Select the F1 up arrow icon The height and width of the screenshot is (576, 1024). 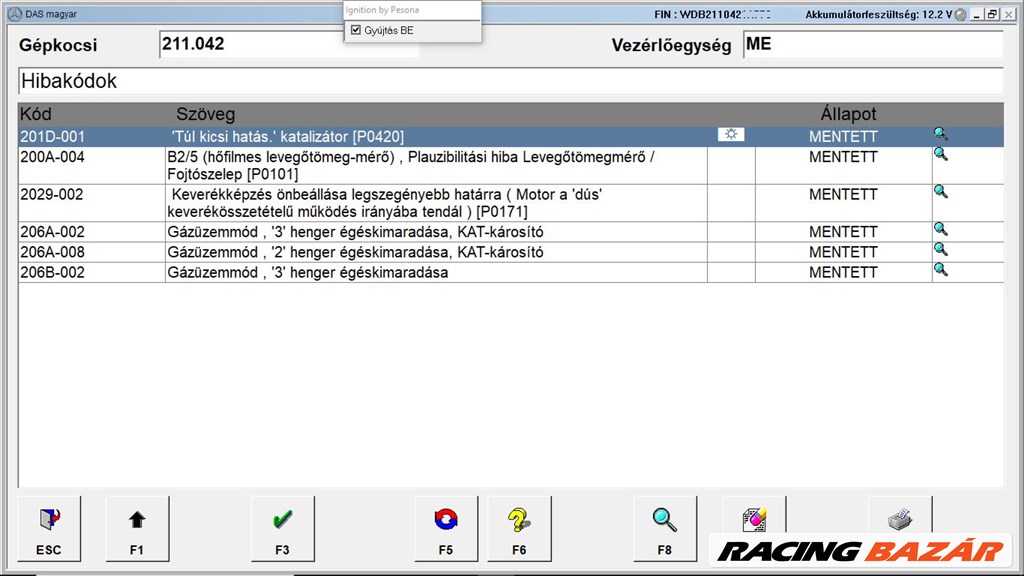(x=137, y=519)
